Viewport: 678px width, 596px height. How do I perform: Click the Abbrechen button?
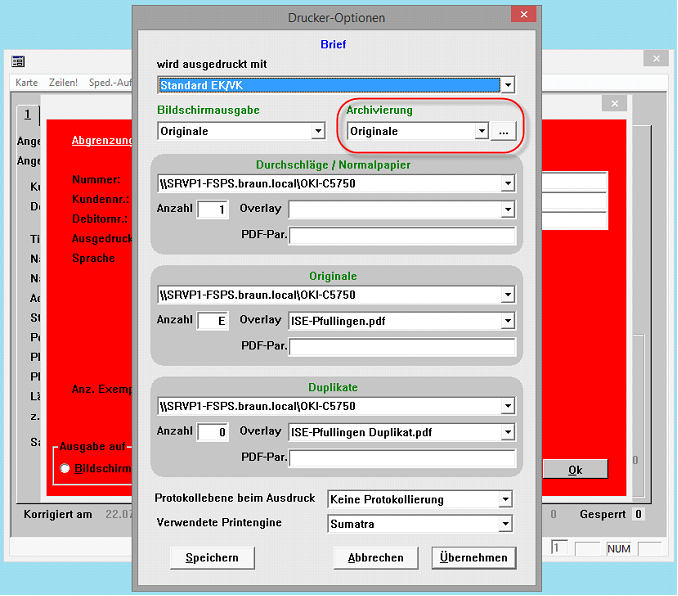click(x=375, y=558)
